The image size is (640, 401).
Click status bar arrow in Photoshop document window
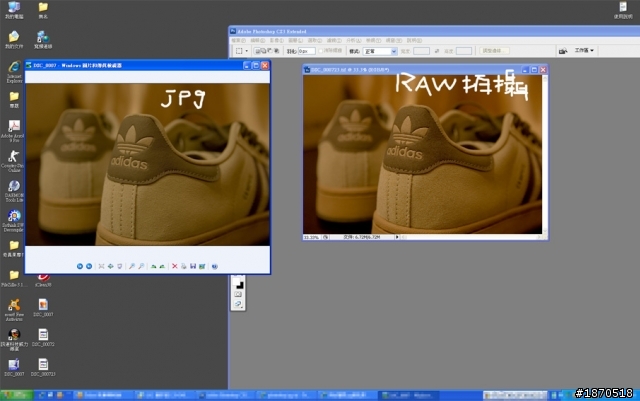pos(397,237)
